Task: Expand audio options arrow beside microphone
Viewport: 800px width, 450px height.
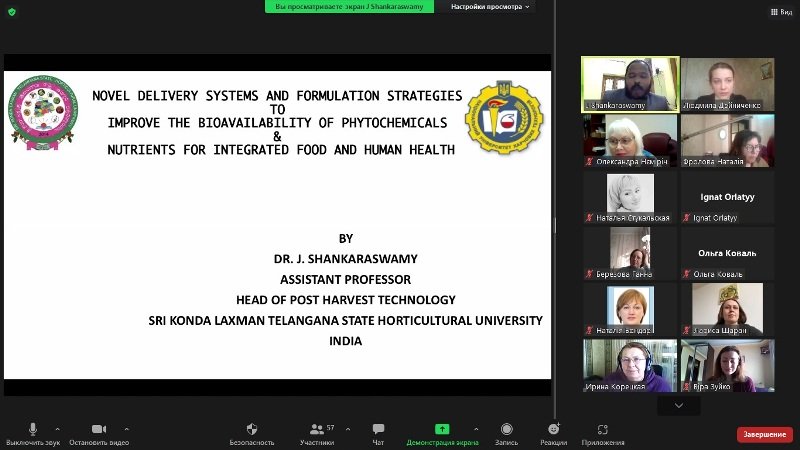Action: pyautogui.click(x=58, y=429)
